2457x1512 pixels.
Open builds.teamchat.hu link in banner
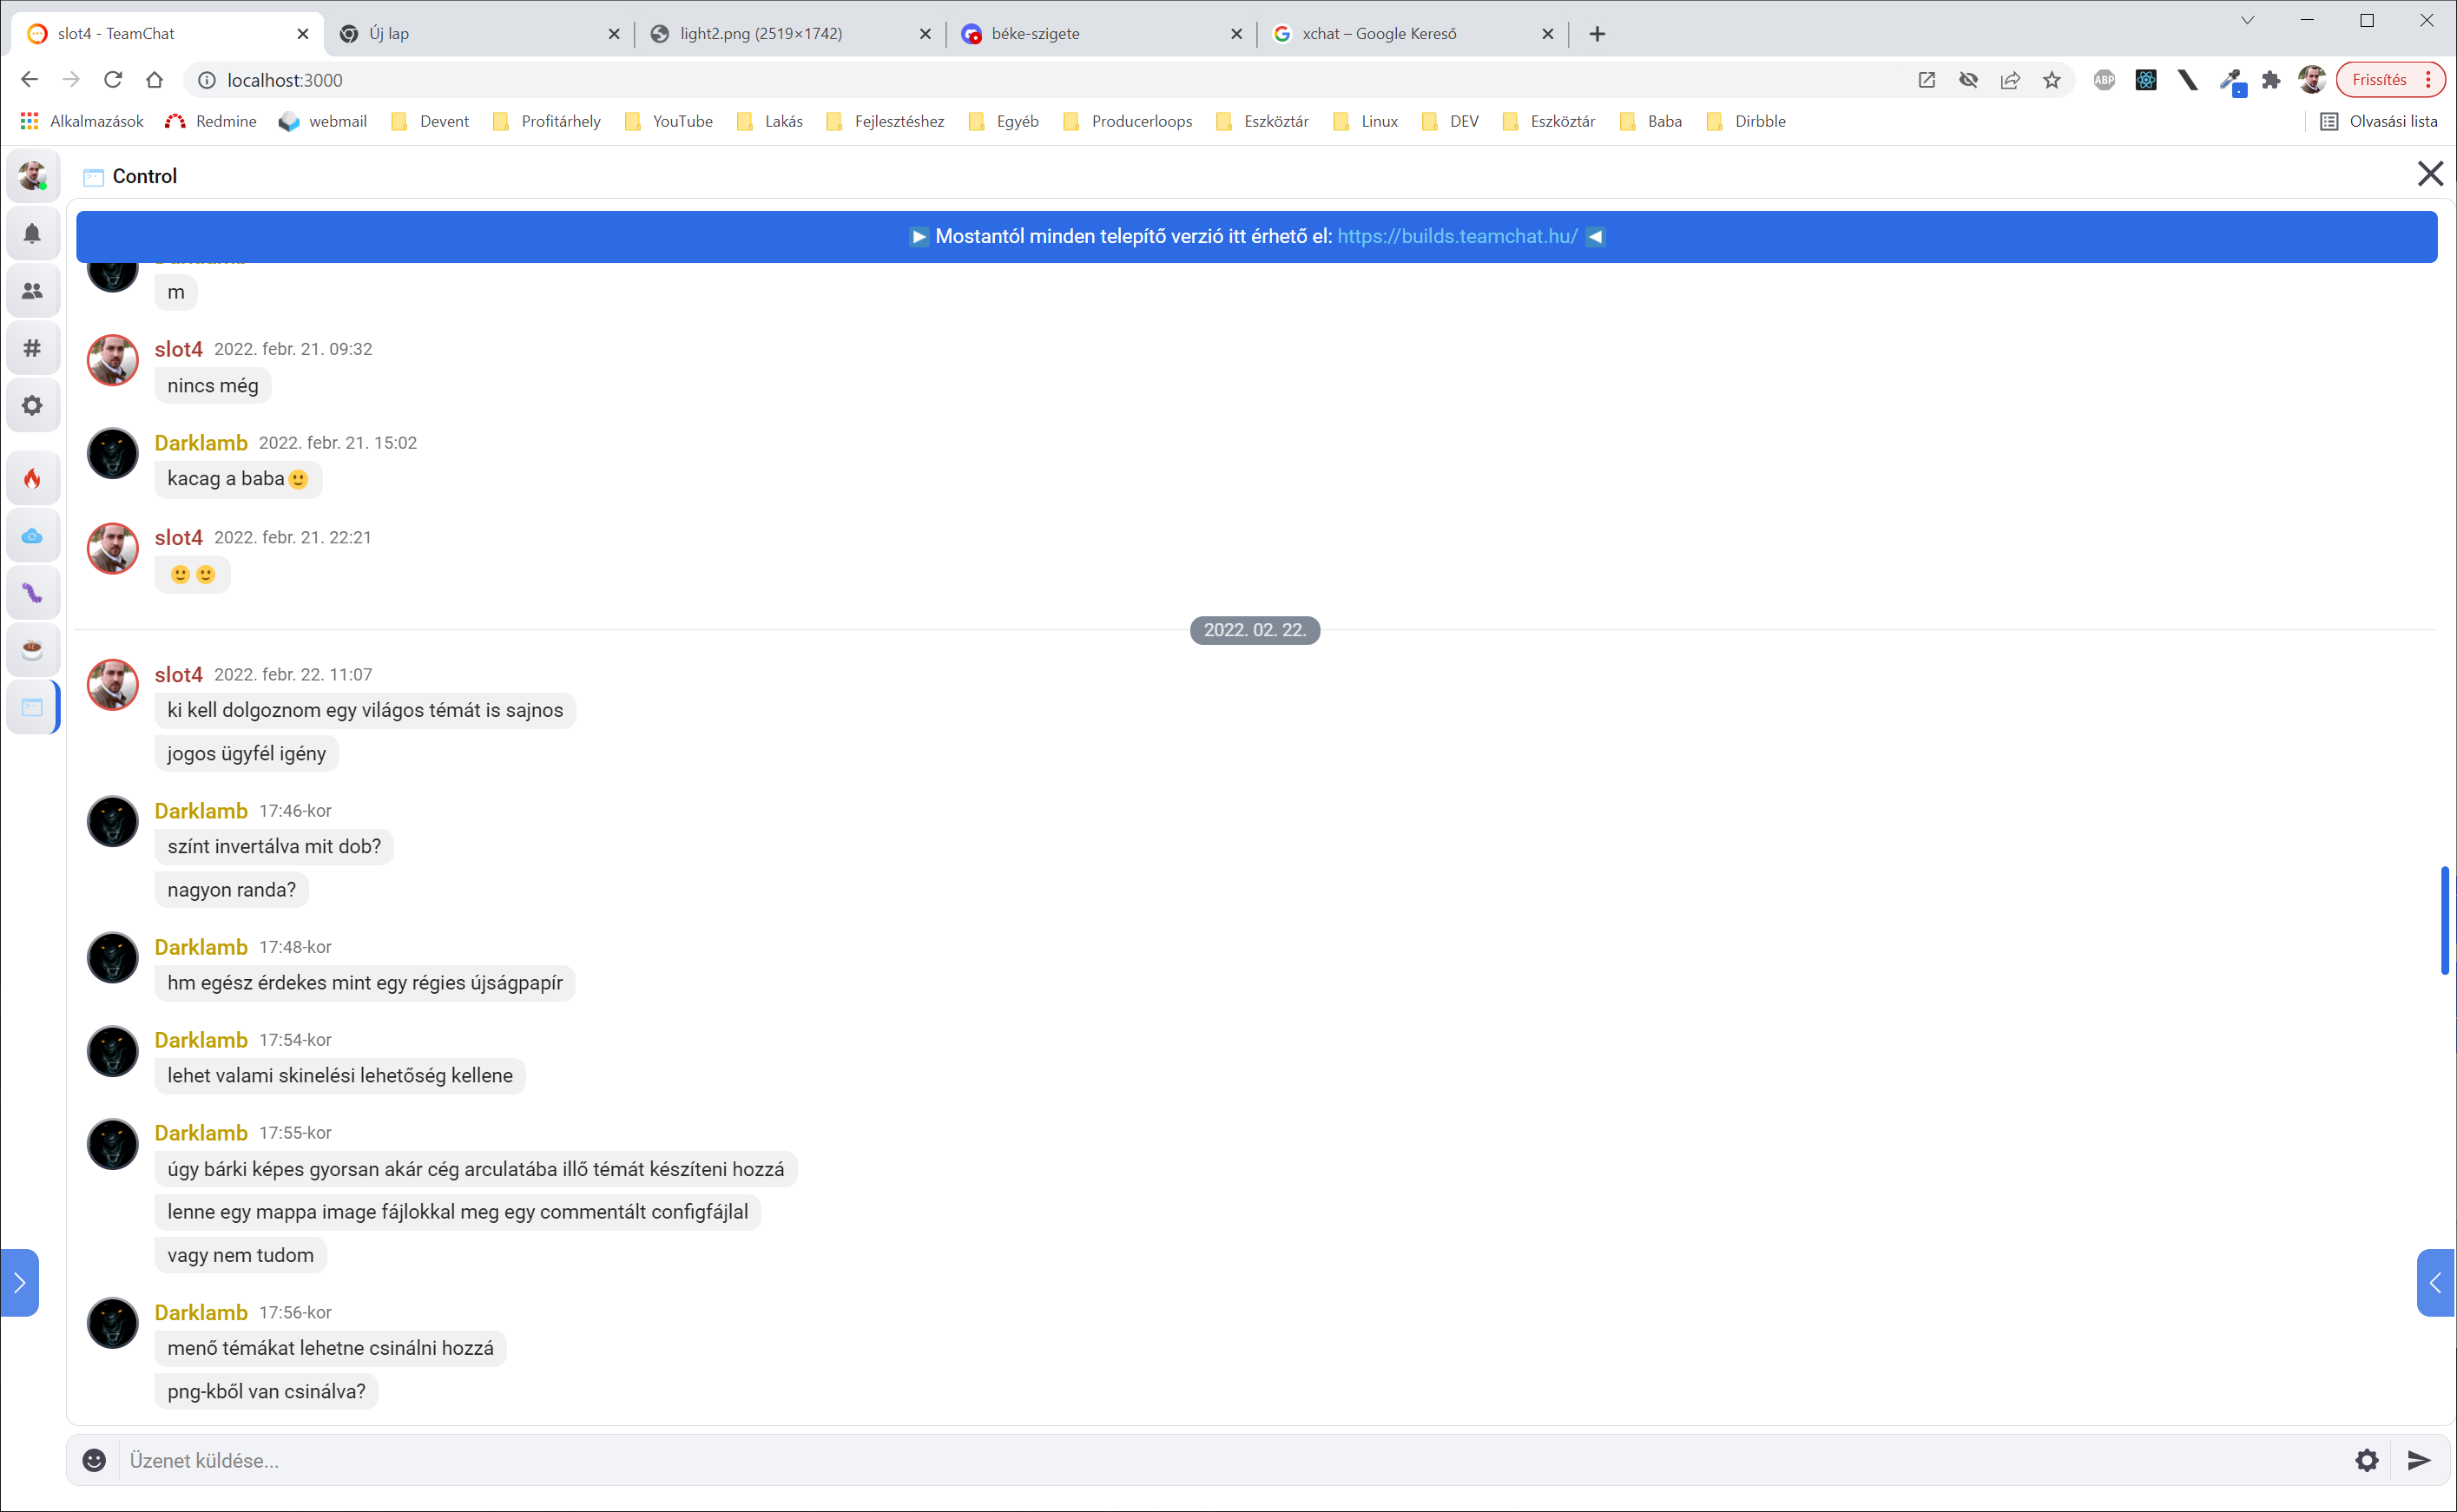1457,237
